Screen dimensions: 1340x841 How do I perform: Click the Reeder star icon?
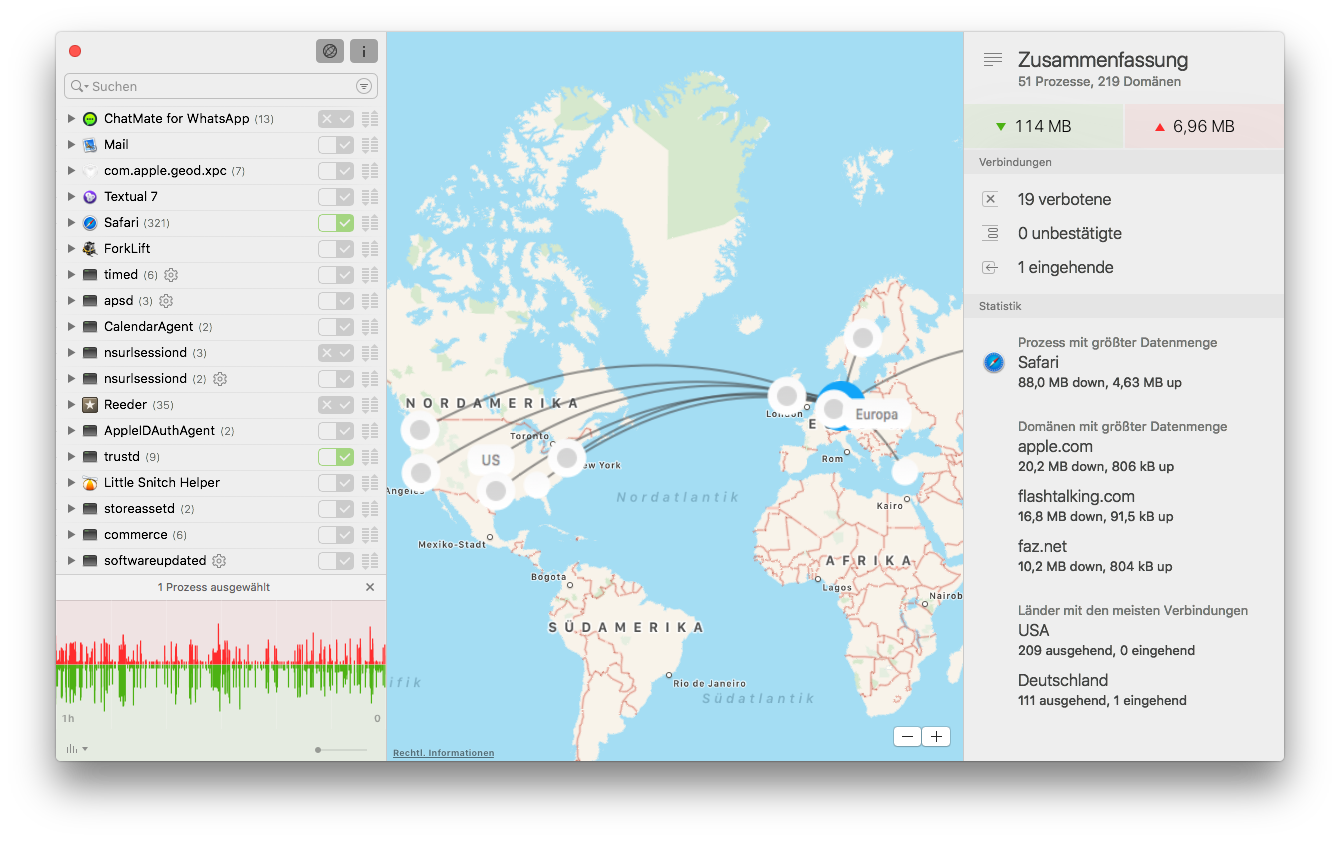point(90,405)
